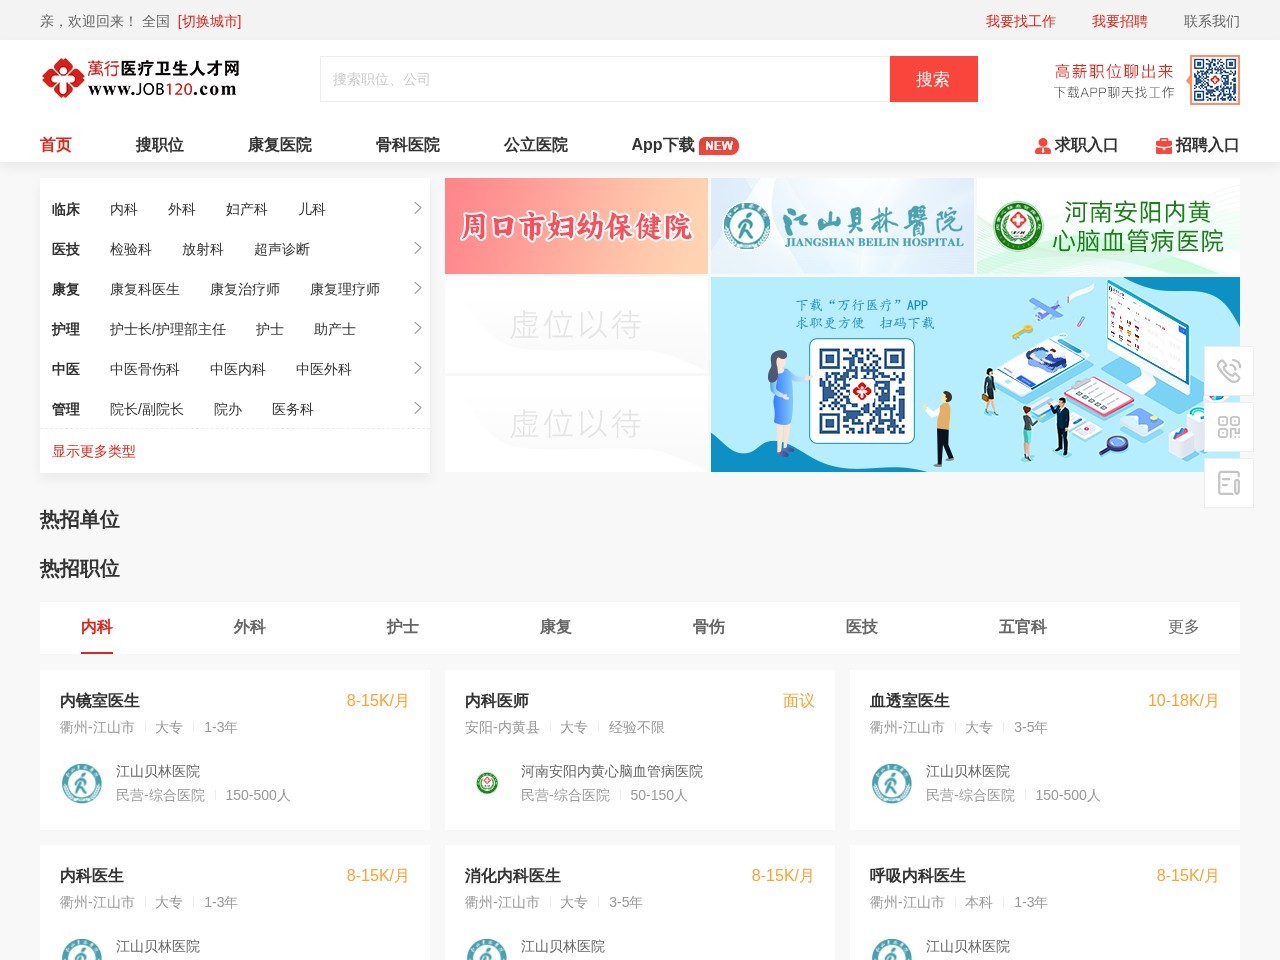Click 江山贝林医院 logo in 内镜室医生 card
The height and width of the screenshot is (960, 1280).
(x=81, y=783)
